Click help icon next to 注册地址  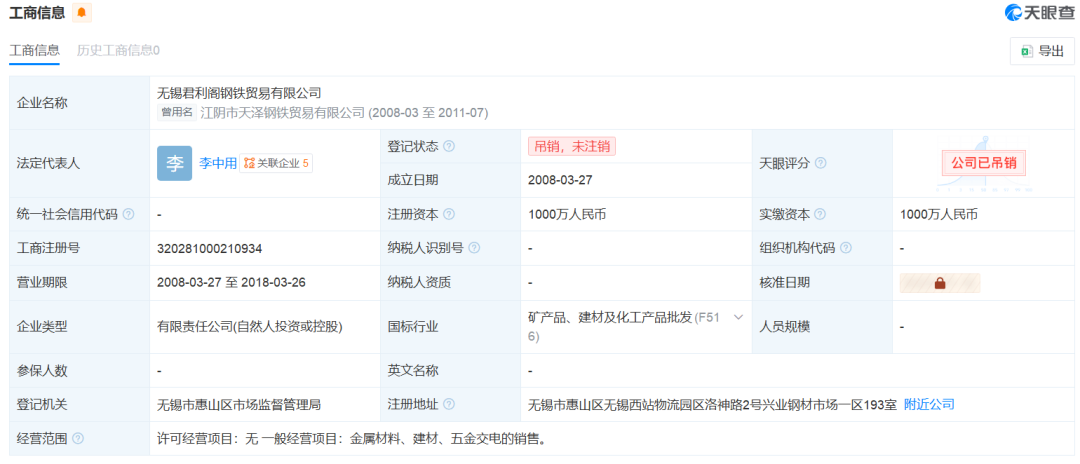coord(449,404)
